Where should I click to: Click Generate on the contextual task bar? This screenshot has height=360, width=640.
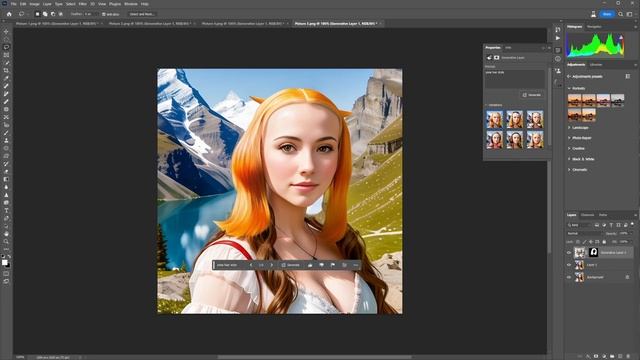point(291,265)
